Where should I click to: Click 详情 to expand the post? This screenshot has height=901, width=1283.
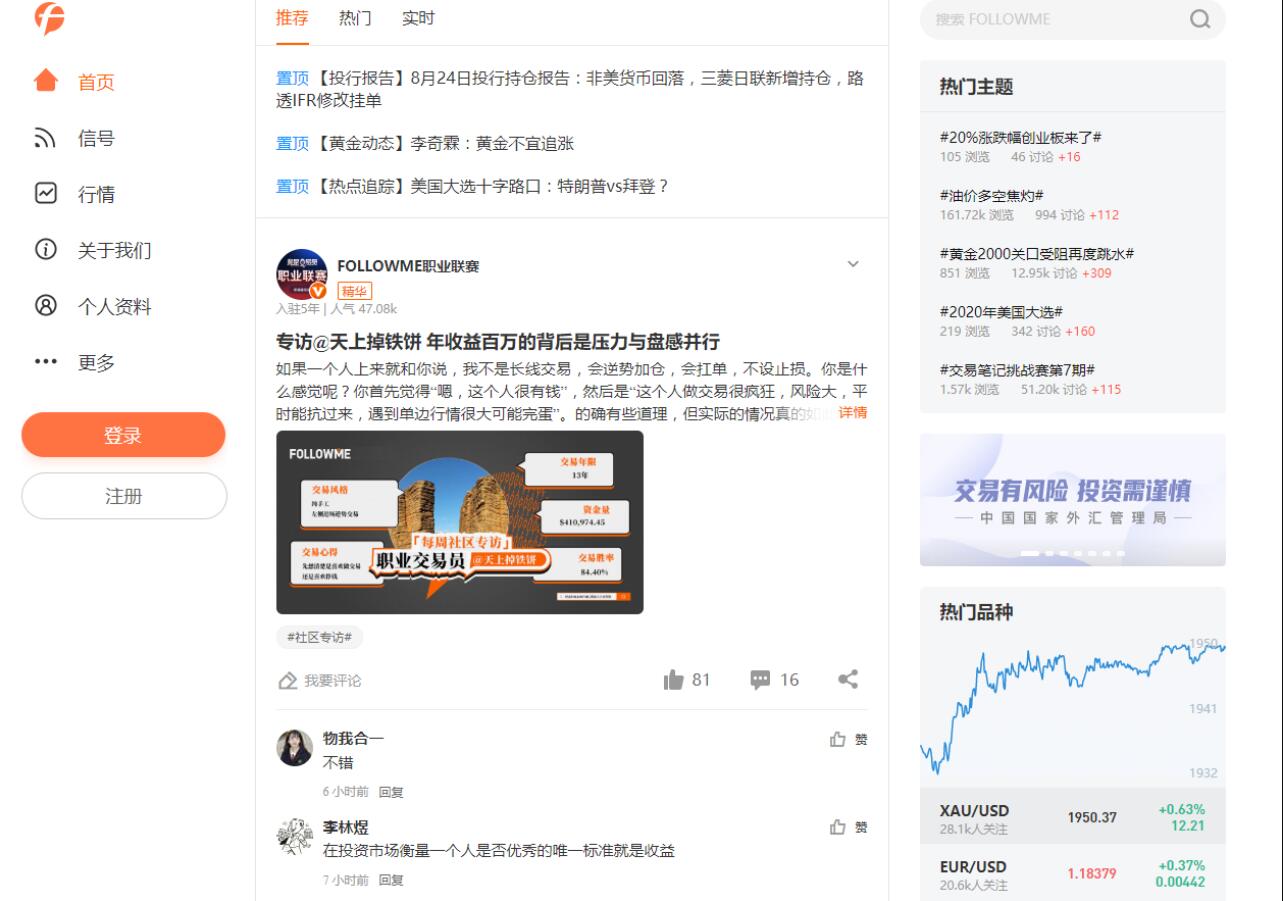point(853,412)
